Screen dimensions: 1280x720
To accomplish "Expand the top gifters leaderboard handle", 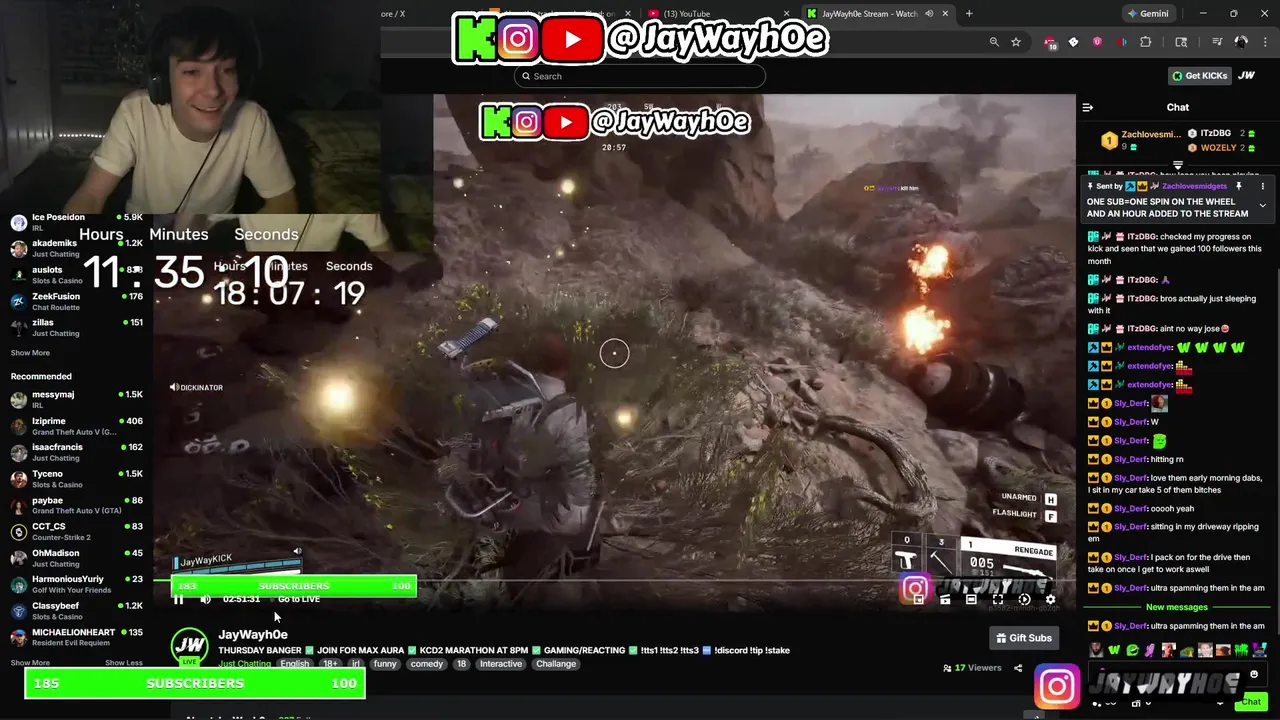I will tap(1178, 165).
